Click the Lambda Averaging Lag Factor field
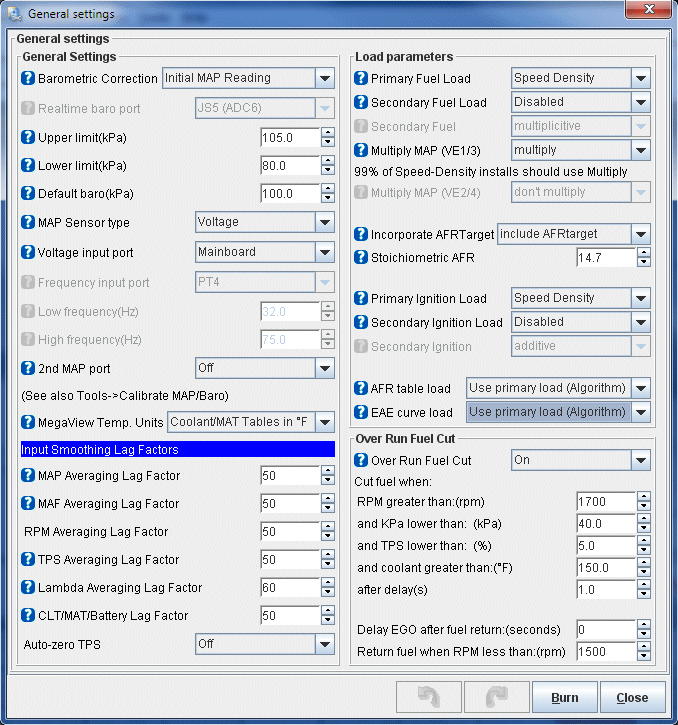This screenshot has height=725, width=678. click(x=290, y=588)
